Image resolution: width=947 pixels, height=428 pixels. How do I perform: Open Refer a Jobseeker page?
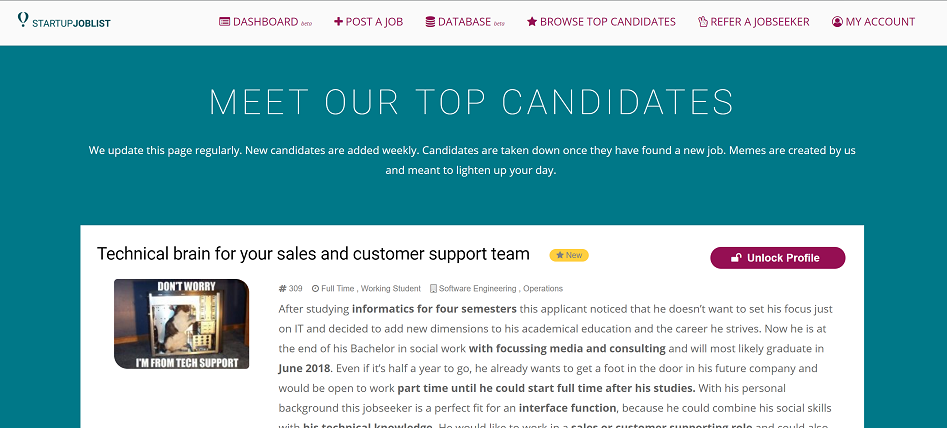759,22
